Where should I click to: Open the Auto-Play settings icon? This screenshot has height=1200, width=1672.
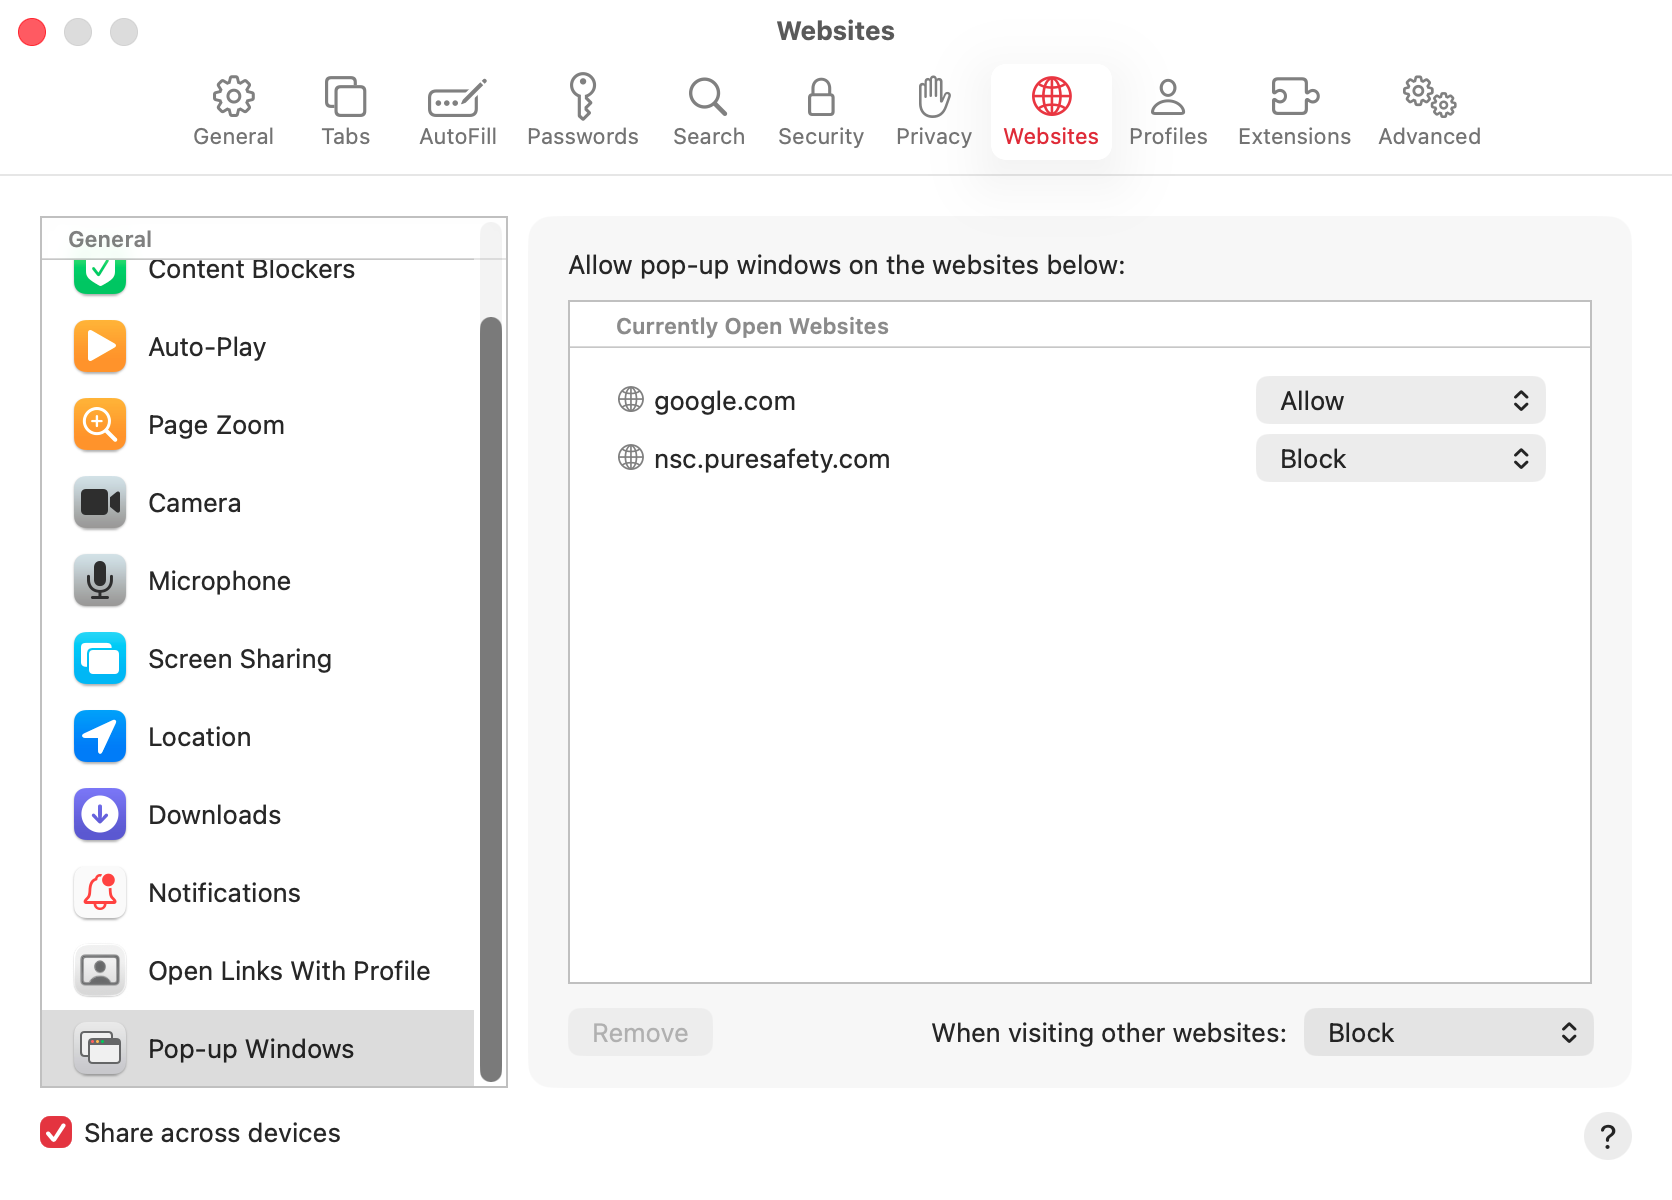click(99, 346)
